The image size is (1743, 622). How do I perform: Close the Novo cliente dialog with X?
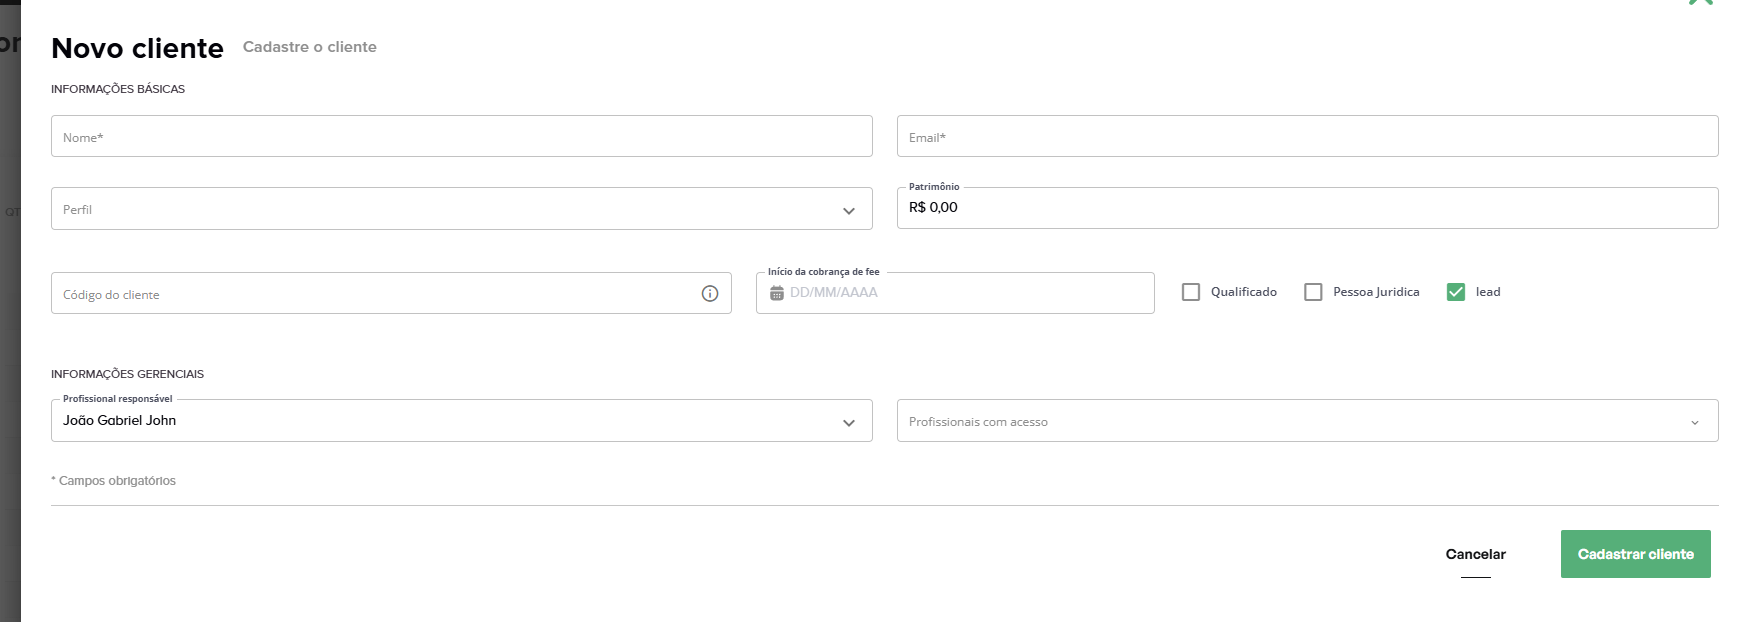pyautogui.click(x=1700, y=3)
